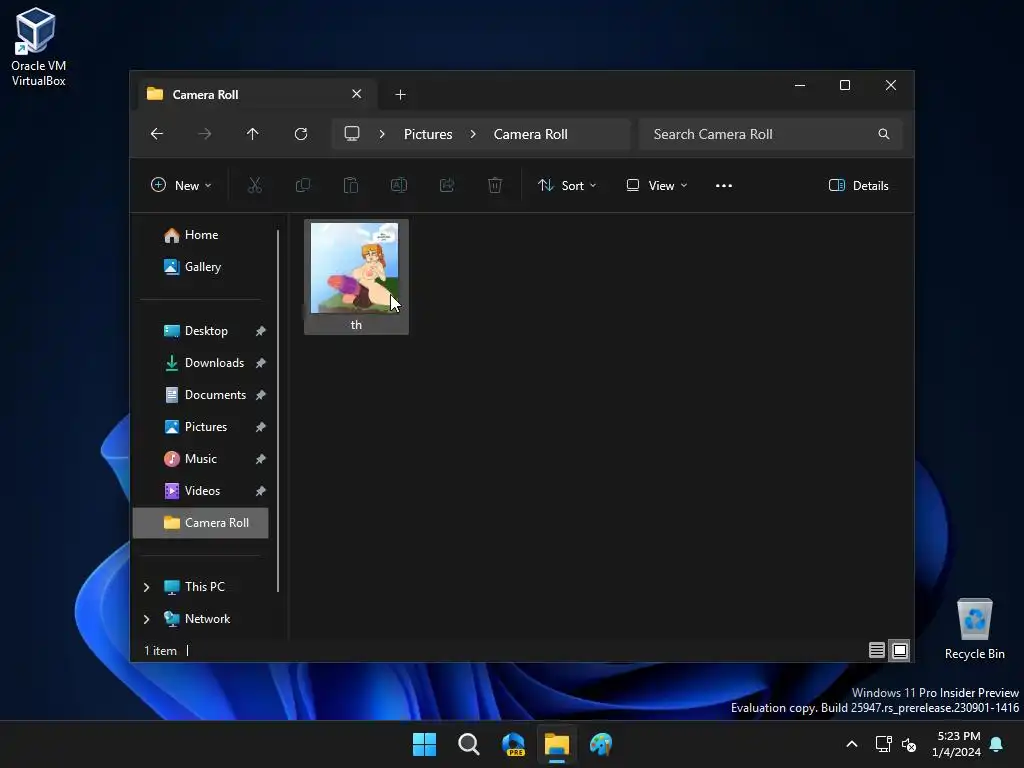Expand the Network tree node
This screenshot has width=1024, height=768.
point(146,619)
